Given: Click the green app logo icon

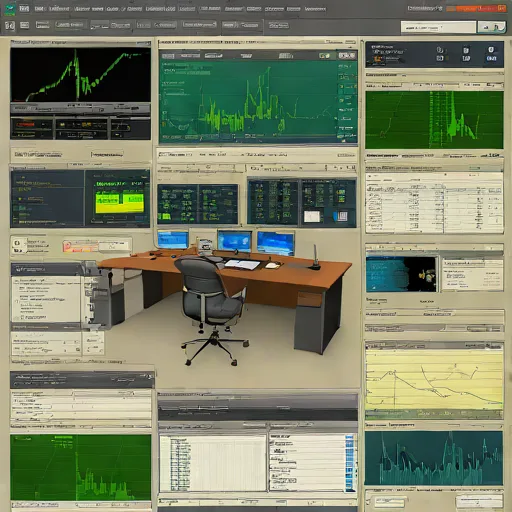Looking at the screenshot, I should (10, 9).
